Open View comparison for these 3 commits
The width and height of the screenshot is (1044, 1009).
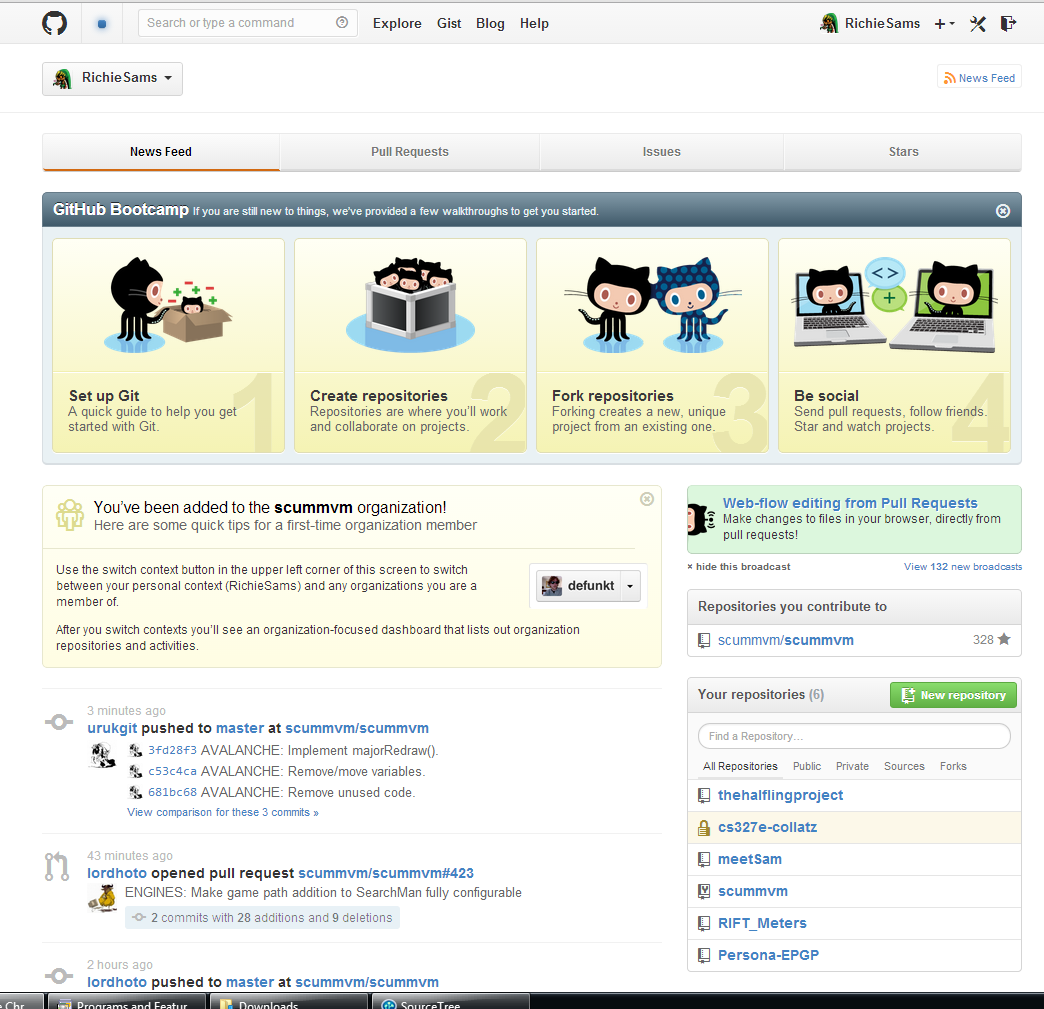pyautogui.click(x=222, y=813)
